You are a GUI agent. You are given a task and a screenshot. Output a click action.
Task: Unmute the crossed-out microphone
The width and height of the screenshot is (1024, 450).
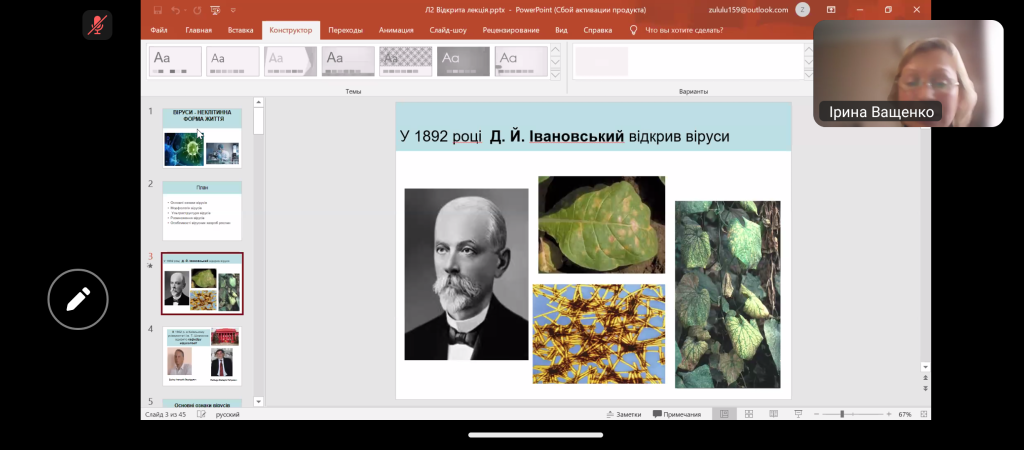pyautogui.click(x=98, y=25)
